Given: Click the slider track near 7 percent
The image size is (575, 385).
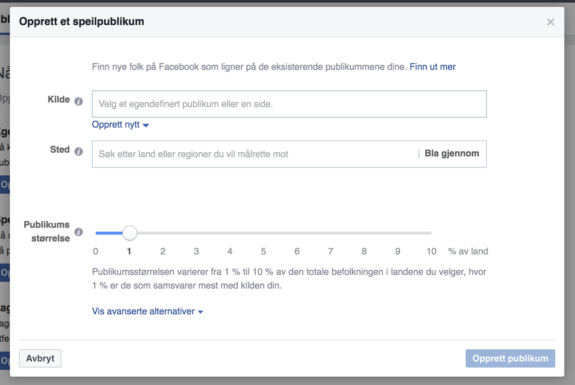Looking at the screenshot, I should 330,233.
